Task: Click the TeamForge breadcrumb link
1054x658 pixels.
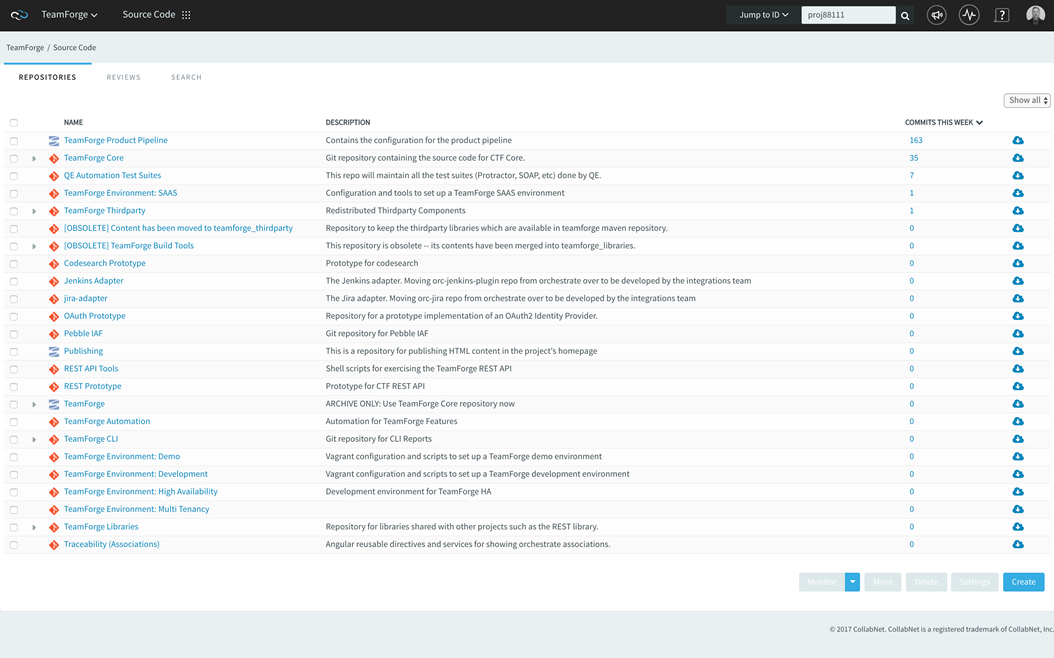Action: pyautogui.click(x=25, y=48)
